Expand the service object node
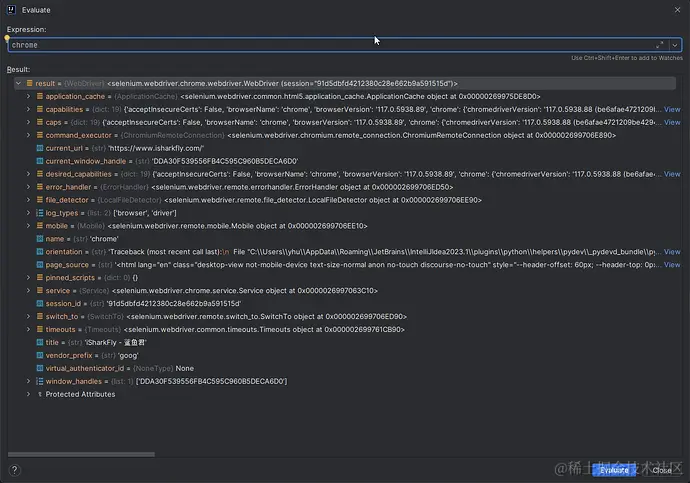The width and height of the screenshot is (690, 483). coord(28,291)
